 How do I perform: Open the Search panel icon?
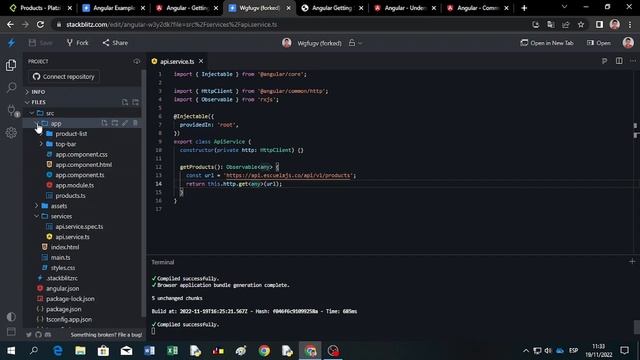(11, 87)
